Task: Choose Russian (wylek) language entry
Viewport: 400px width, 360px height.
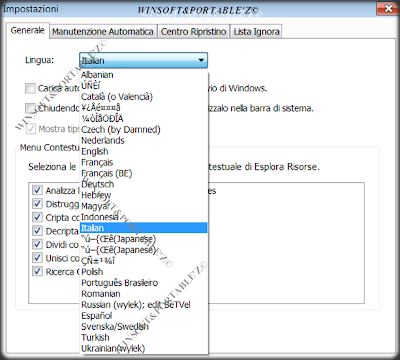Action: click(x=144, y=305)
